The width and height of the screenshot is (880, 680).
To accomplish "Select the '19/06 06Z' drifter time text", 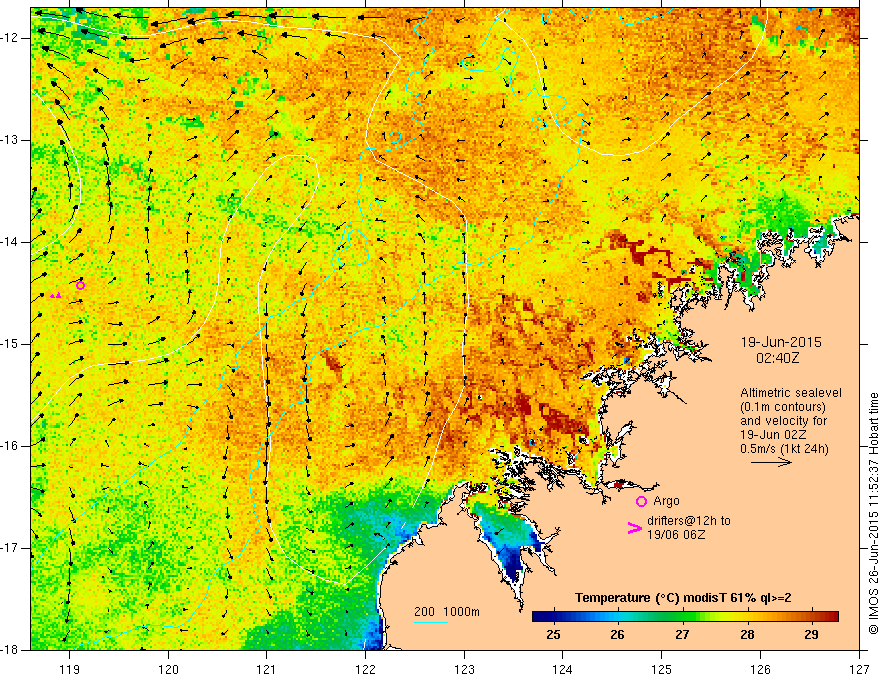I will pos(676,535).
